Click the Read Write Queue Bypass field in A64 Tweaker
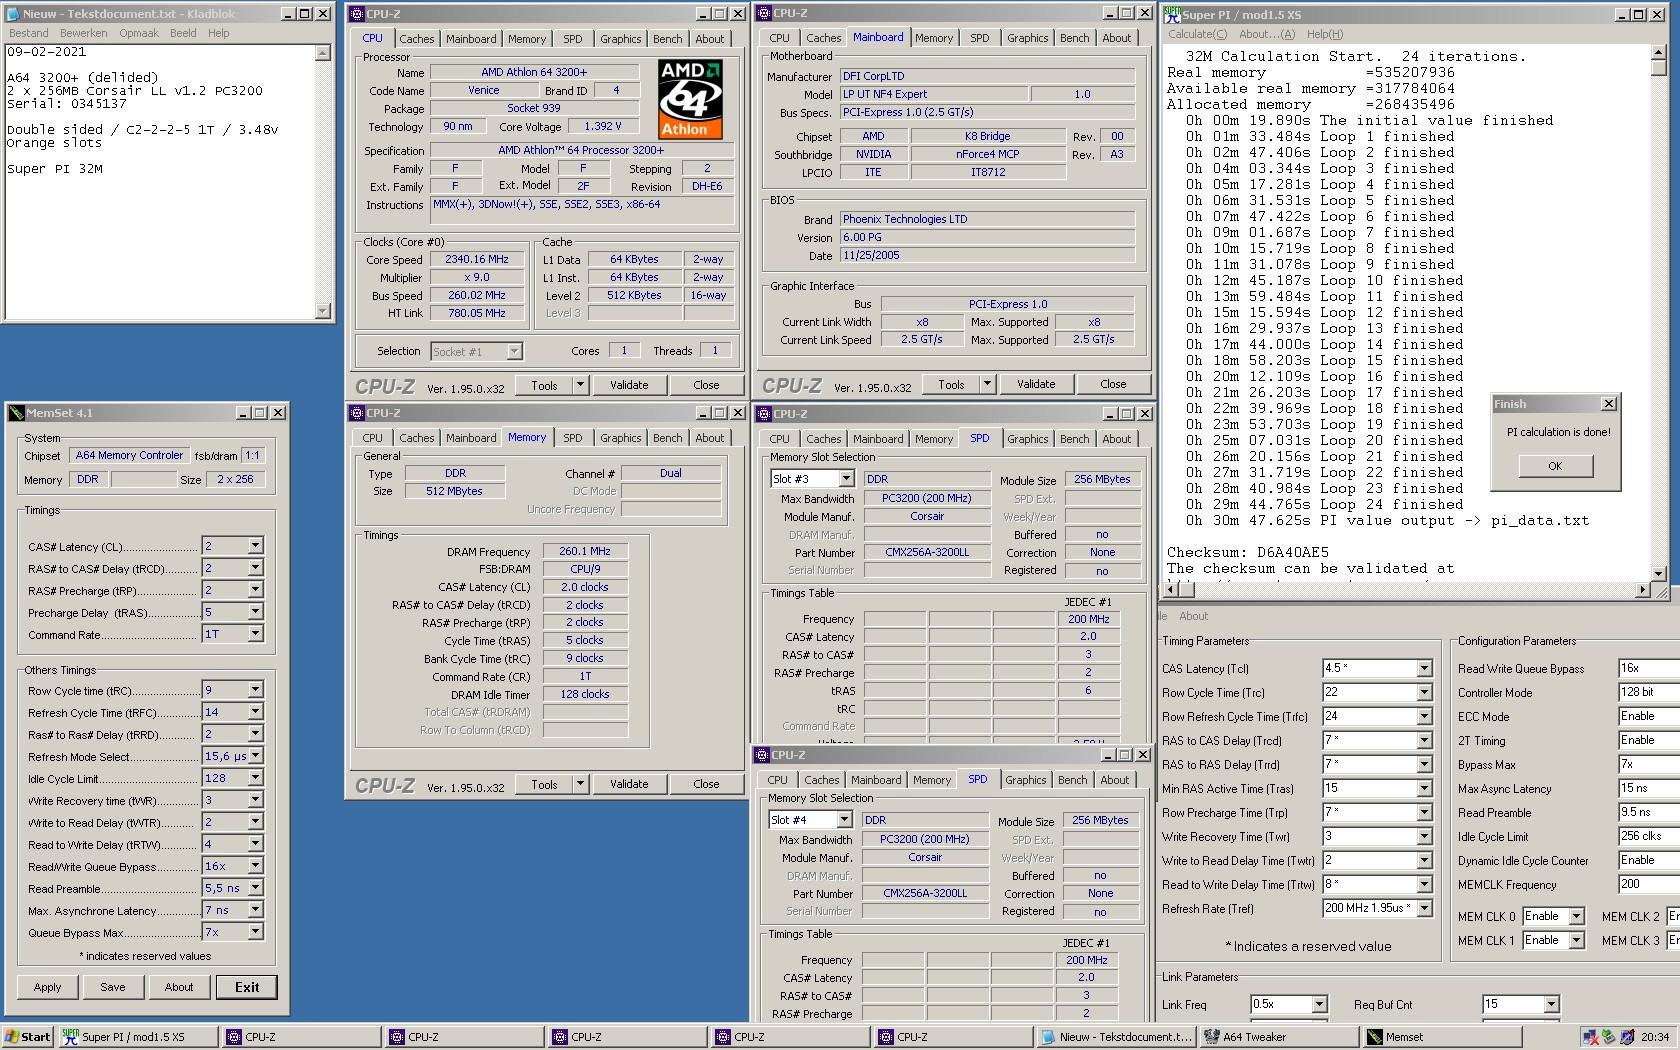The image size is (1680, 1050). (x=1648, y=668)
